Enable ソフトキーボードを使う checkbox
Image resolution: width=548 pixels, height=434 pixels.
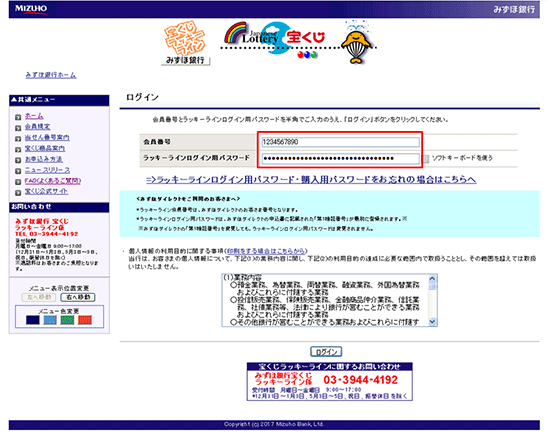pos(426,159)
